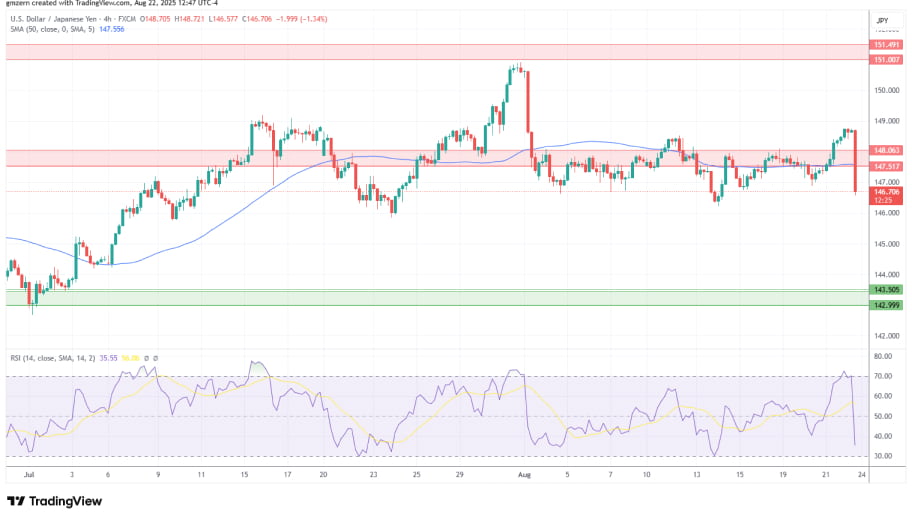Select the 148.063 zone price label
912x513 pixels.
(886, 150)
